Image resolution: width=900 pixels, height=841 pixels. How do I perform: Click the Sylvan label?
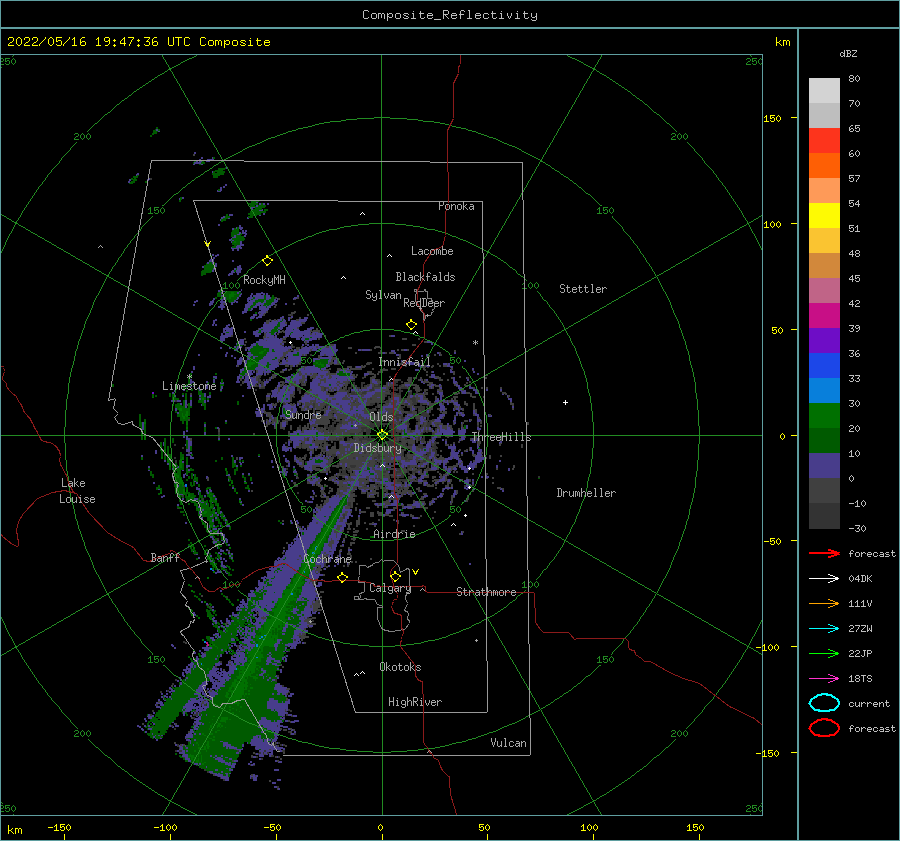click(x=383, y=295)
